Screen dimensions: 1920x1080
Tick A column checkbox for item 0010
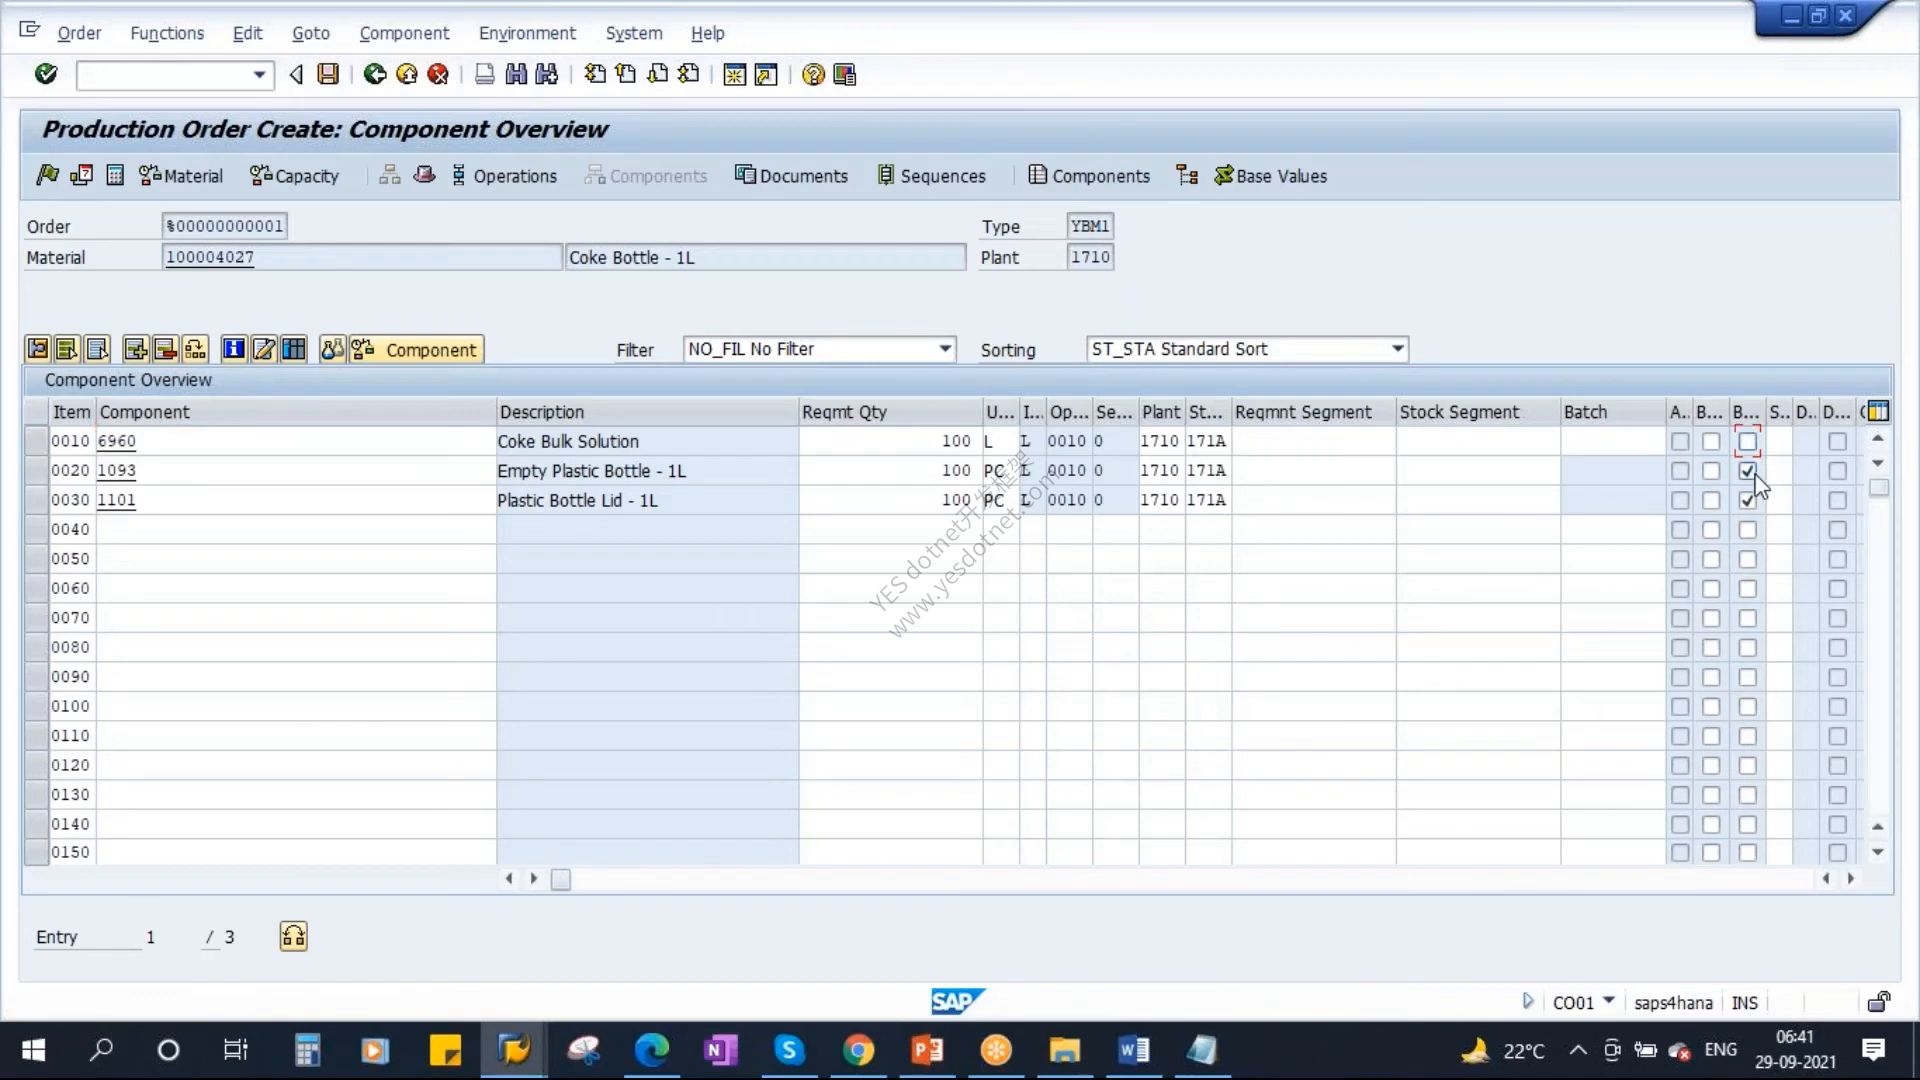point(1680,441)
